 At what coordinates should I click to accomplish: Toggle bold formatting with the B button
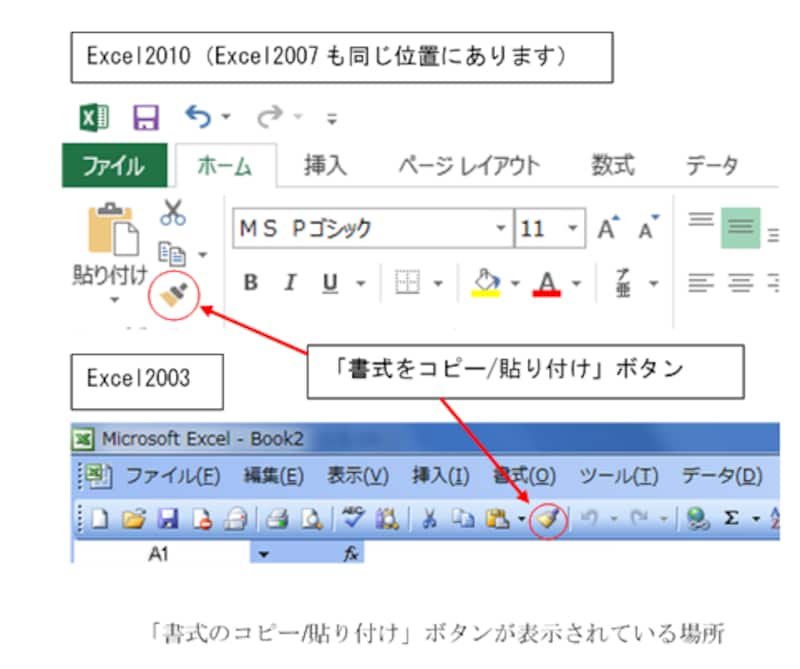tap(249, 283)
